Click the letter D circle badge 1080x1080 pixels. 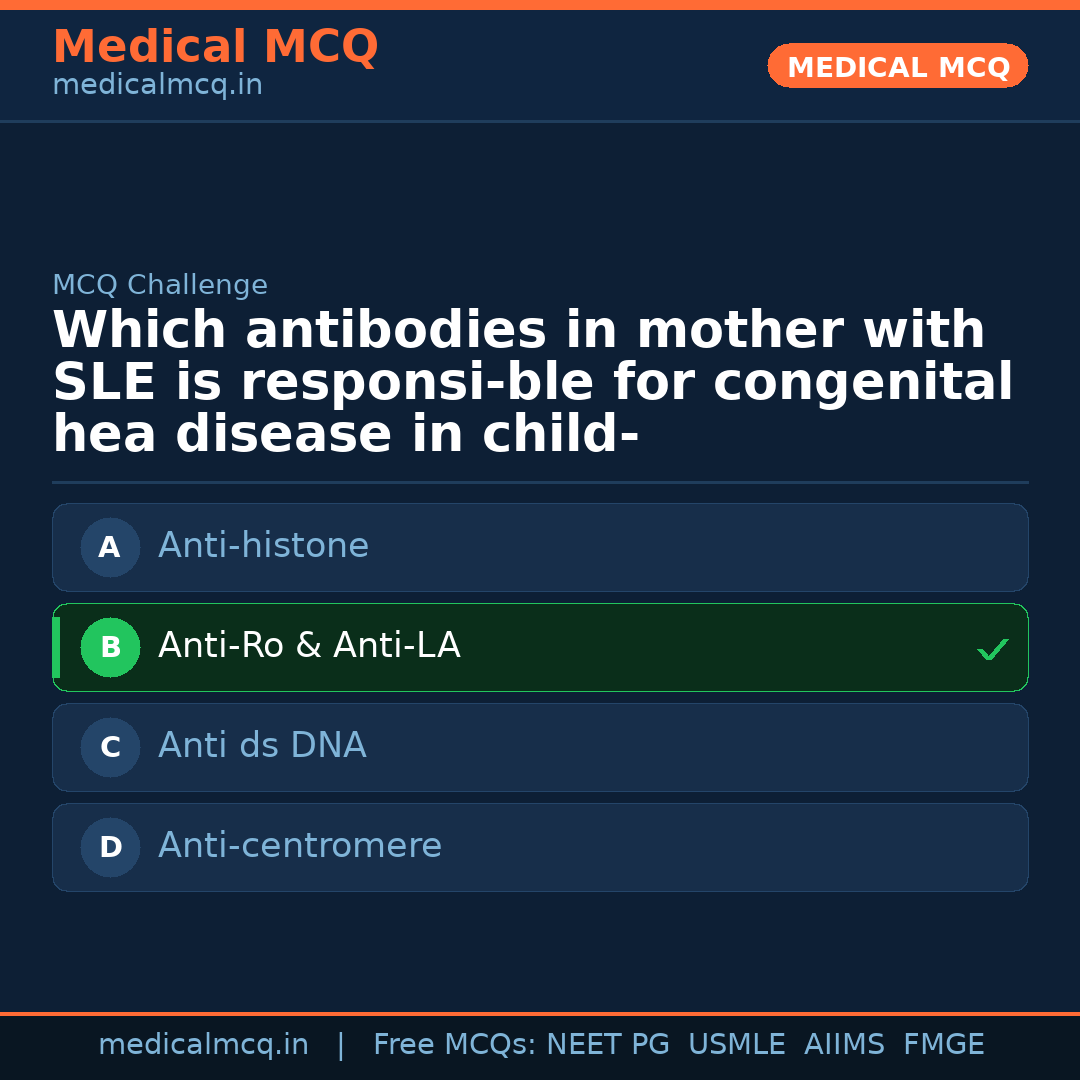[x=110, y=847]
